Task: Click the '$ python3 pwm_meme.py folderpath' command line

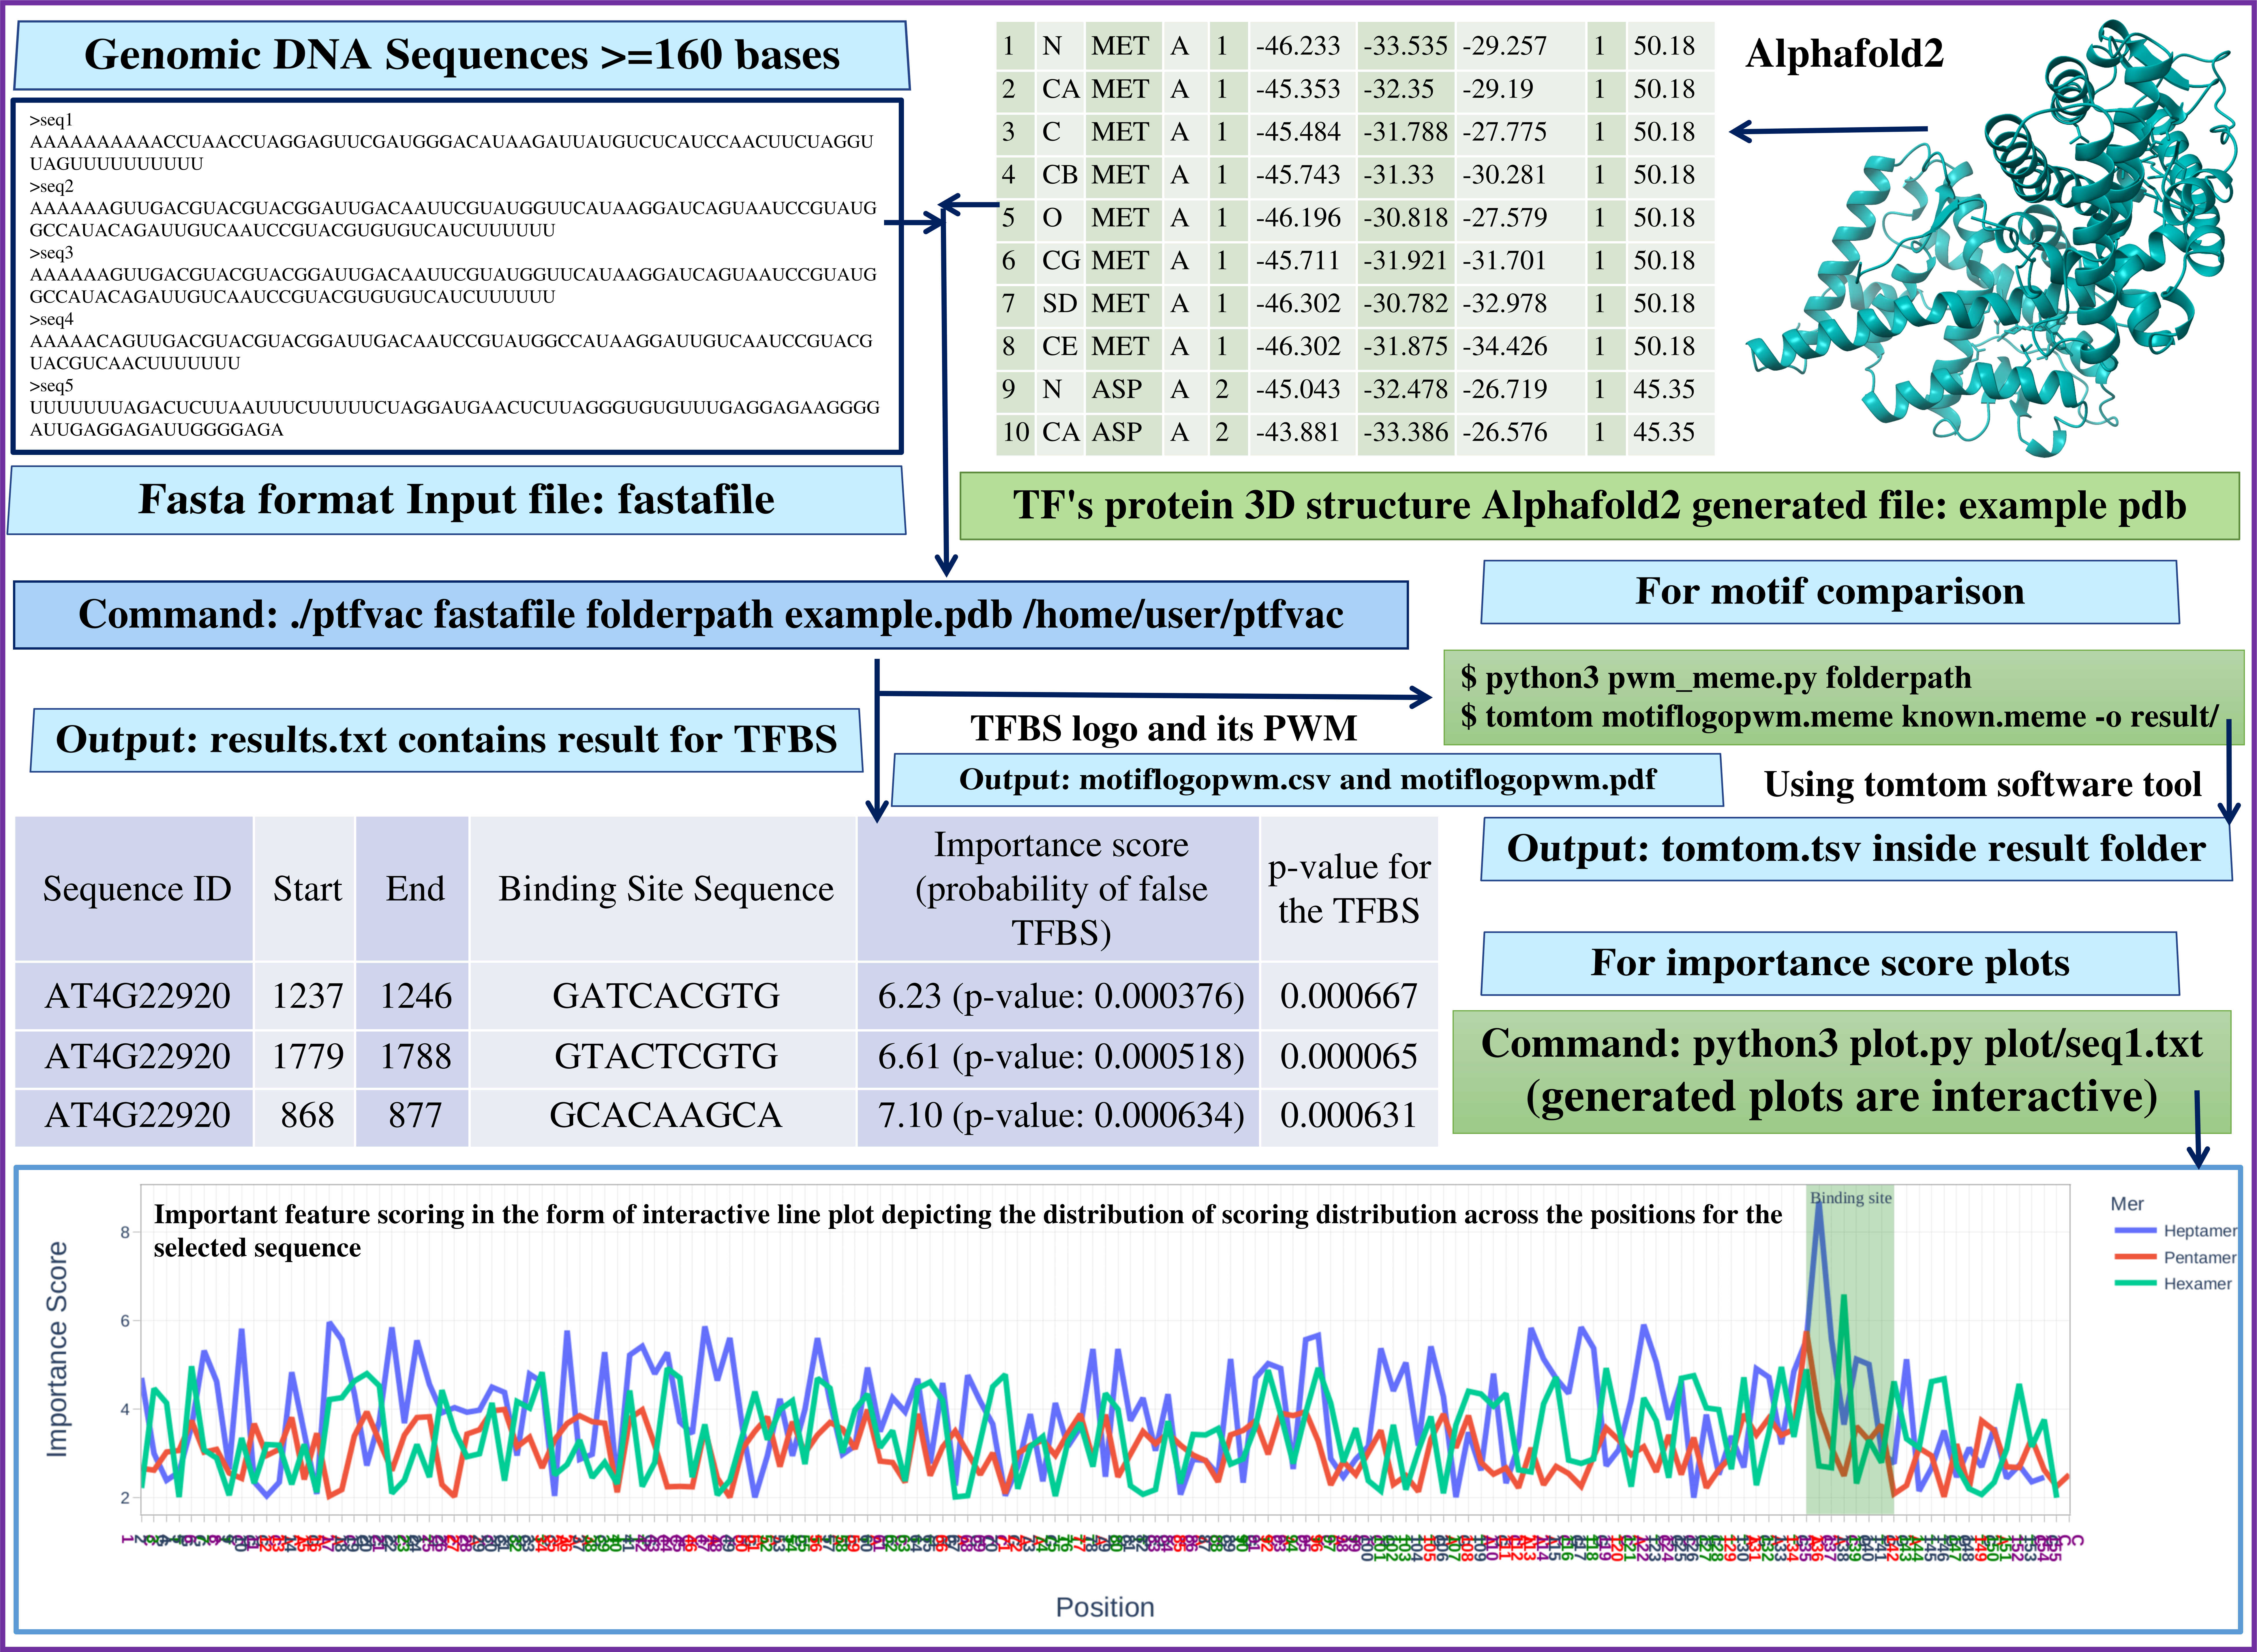Action: click(1716, 678)
